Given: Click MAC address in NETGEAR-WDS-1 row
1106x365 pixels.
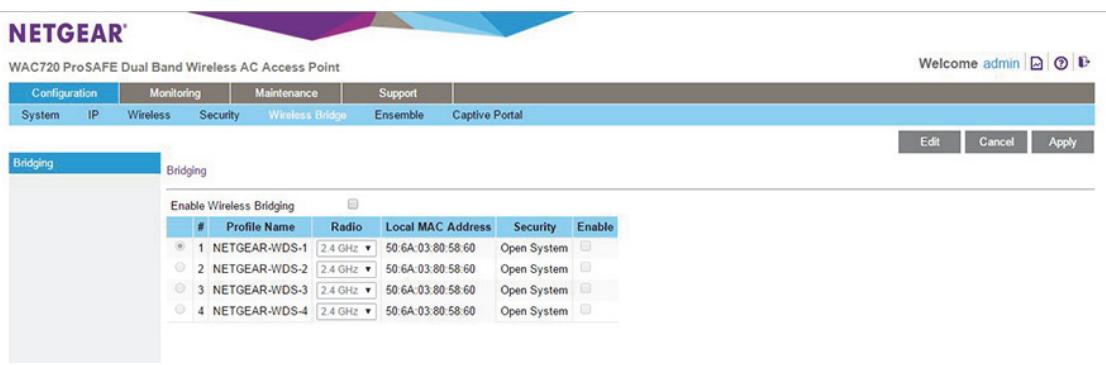Looking at the screenshot, I should (x=431, y=249).
